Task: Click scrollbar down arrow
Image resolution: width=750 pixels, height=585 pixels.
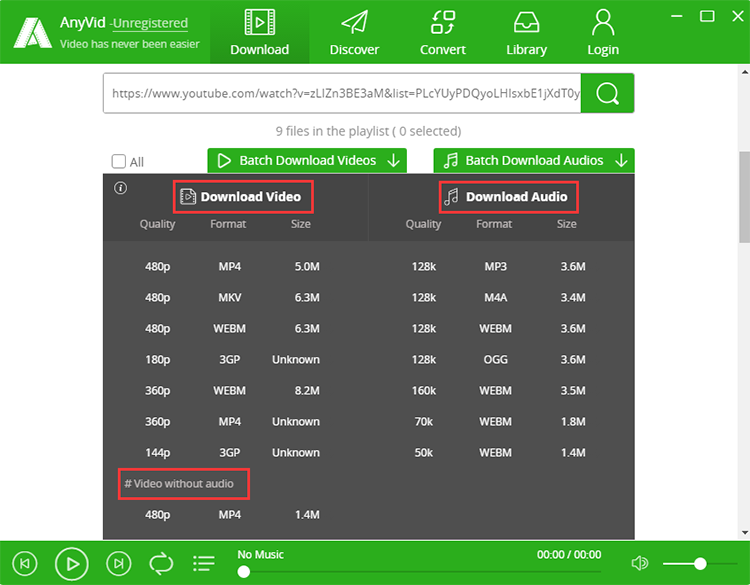Action: point(744,532)
